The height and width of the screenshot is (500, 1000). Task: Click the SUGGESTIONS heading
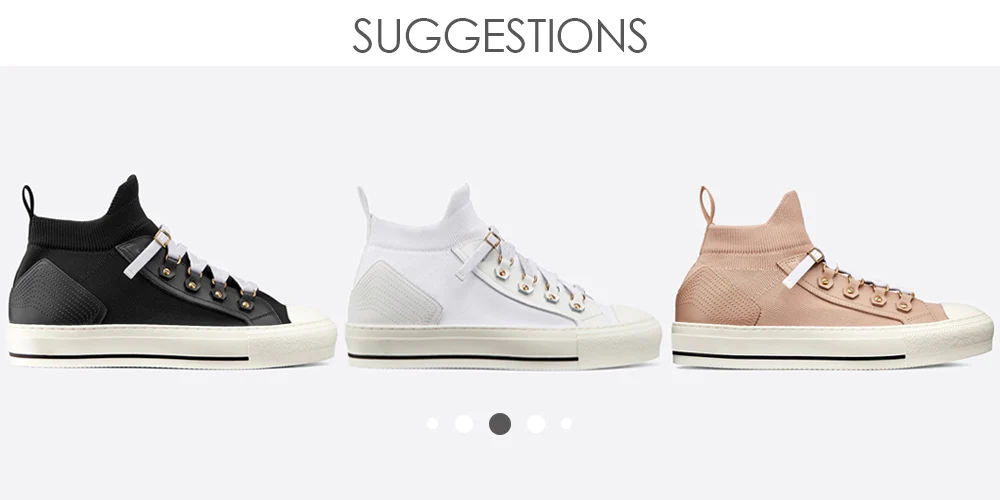click(500, 35)
